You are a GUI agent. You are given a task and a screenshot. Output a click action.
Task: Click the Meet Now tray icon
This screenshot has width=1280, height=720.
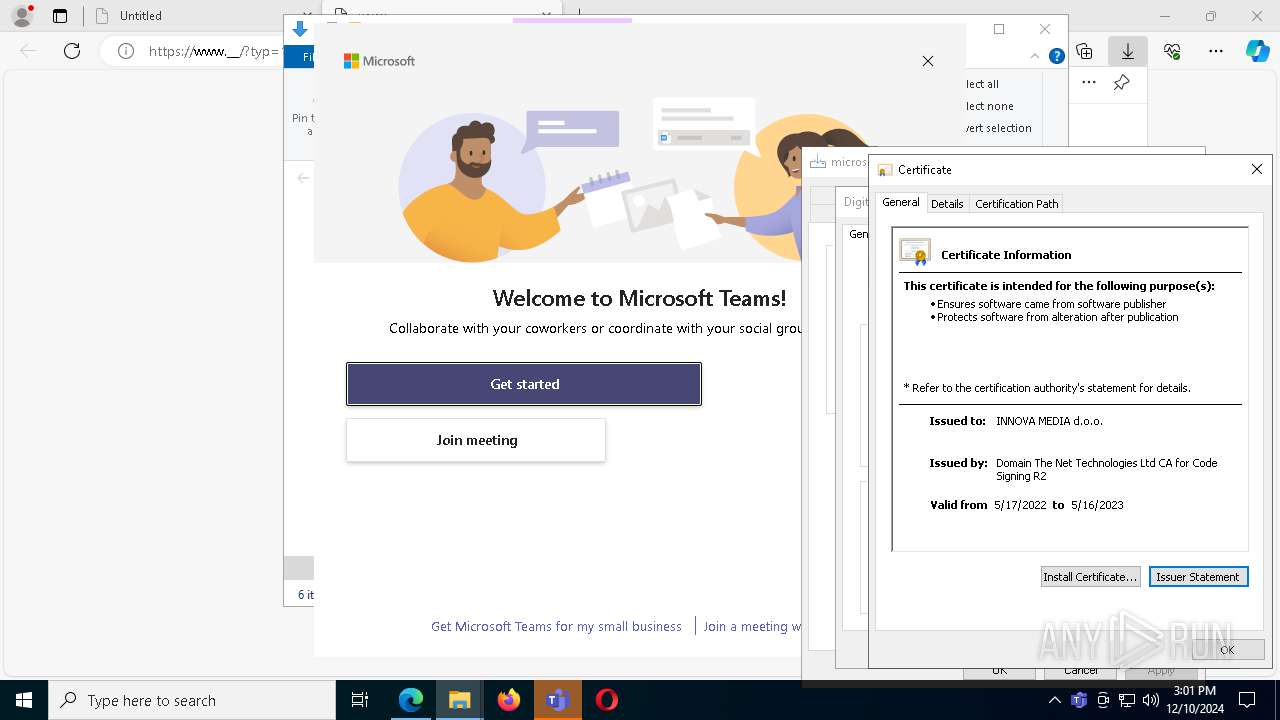tap(1103, 700)
